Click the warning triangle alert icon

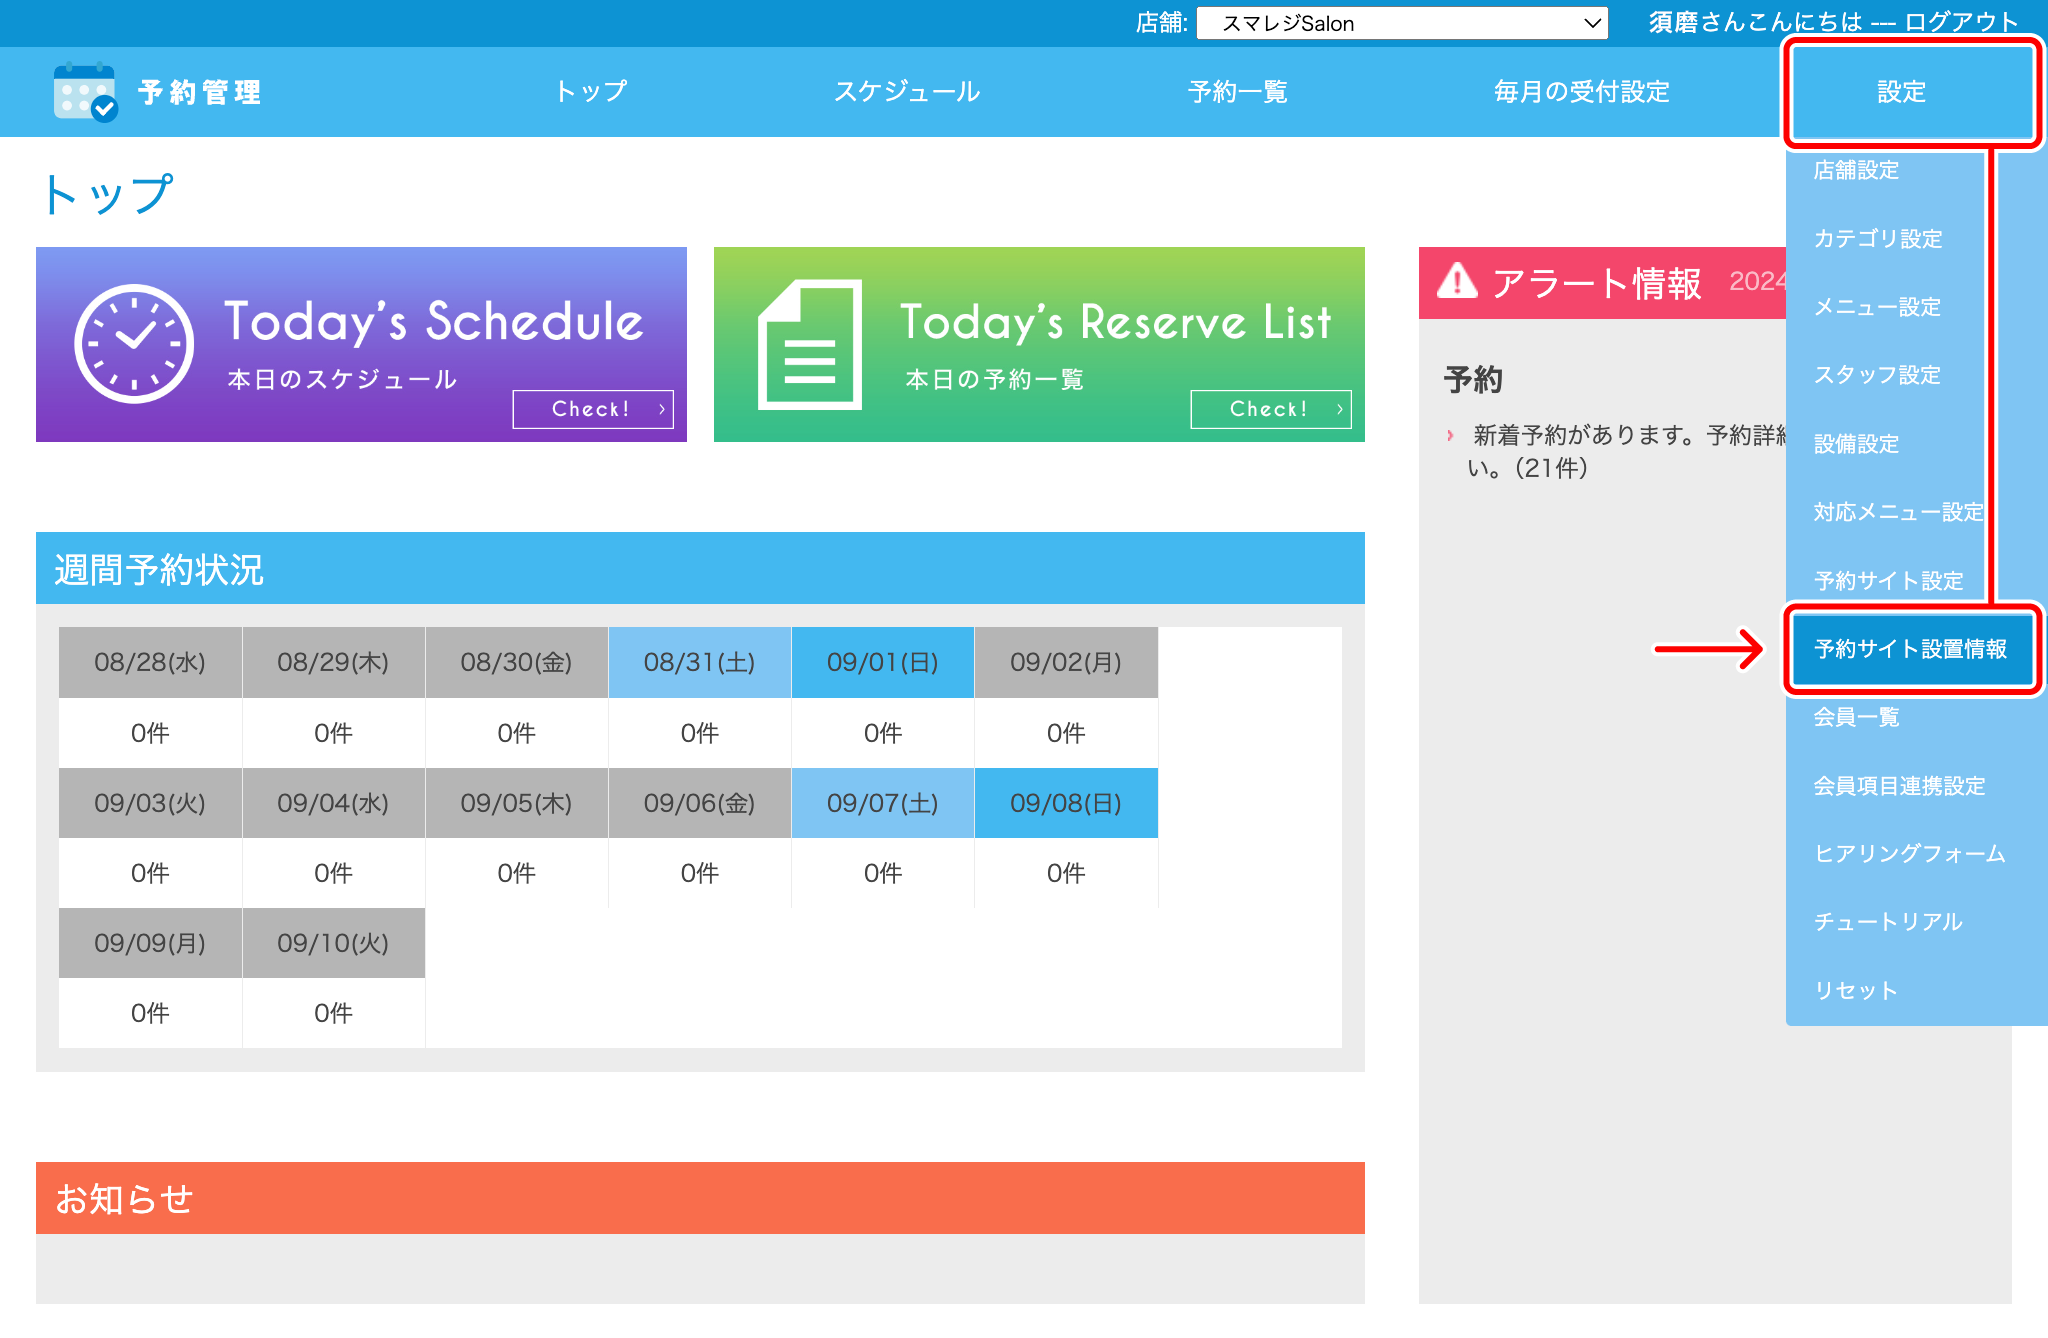pos(1457,282)
